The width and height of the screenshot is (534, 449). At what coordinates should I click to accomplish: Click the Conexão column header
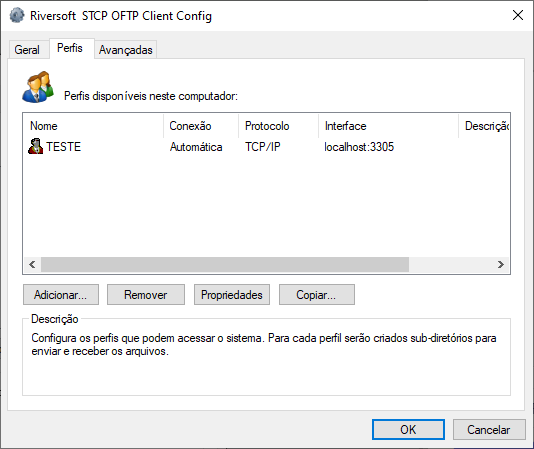[201, 126]
